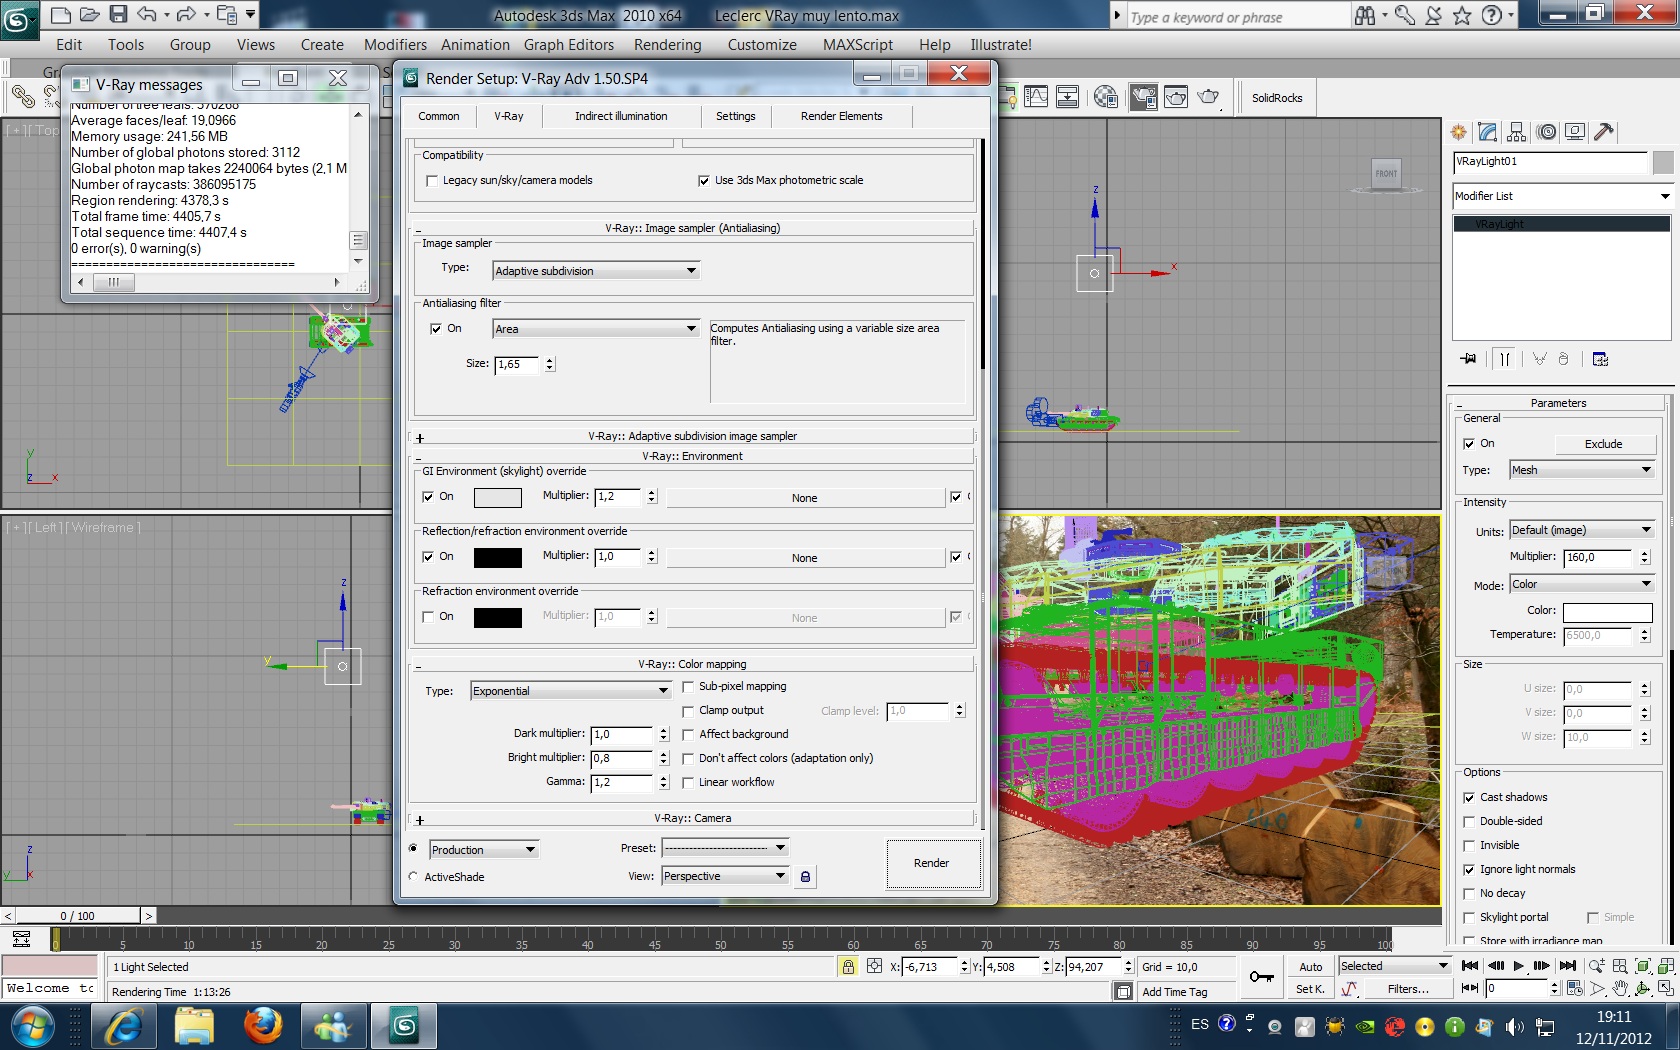Viewport: 1680px width, 1050px height.
Task: Click the Exclude button in General
Action: (1604, 444)
